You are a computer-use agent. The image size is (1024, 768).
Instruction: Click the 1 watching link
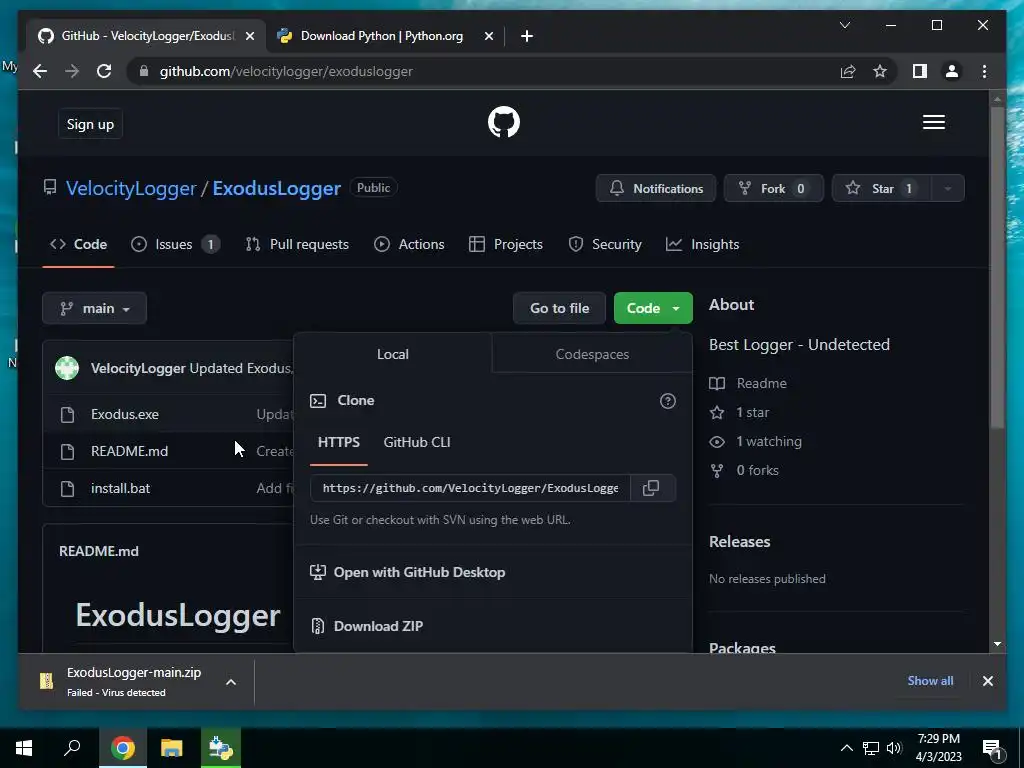tap(769, 441)
